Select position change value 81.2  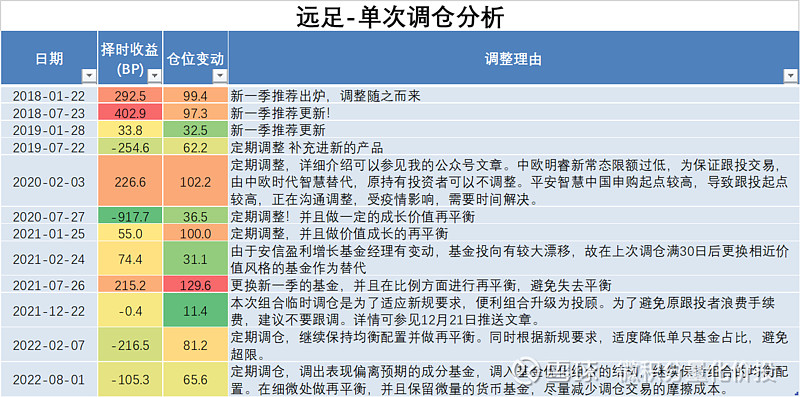[x=195, y=345]
